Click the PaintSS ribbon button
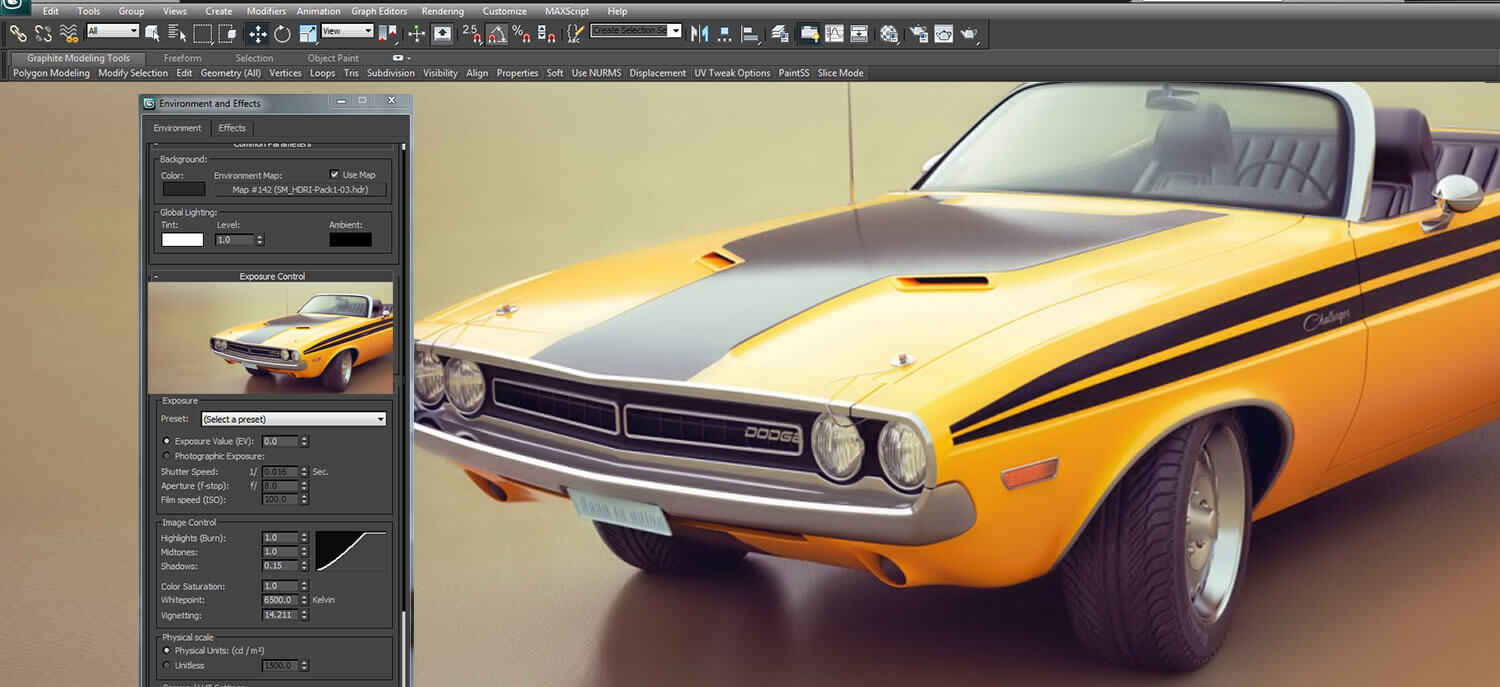This screenshot has width=1500, height=687. coord(794,73)
